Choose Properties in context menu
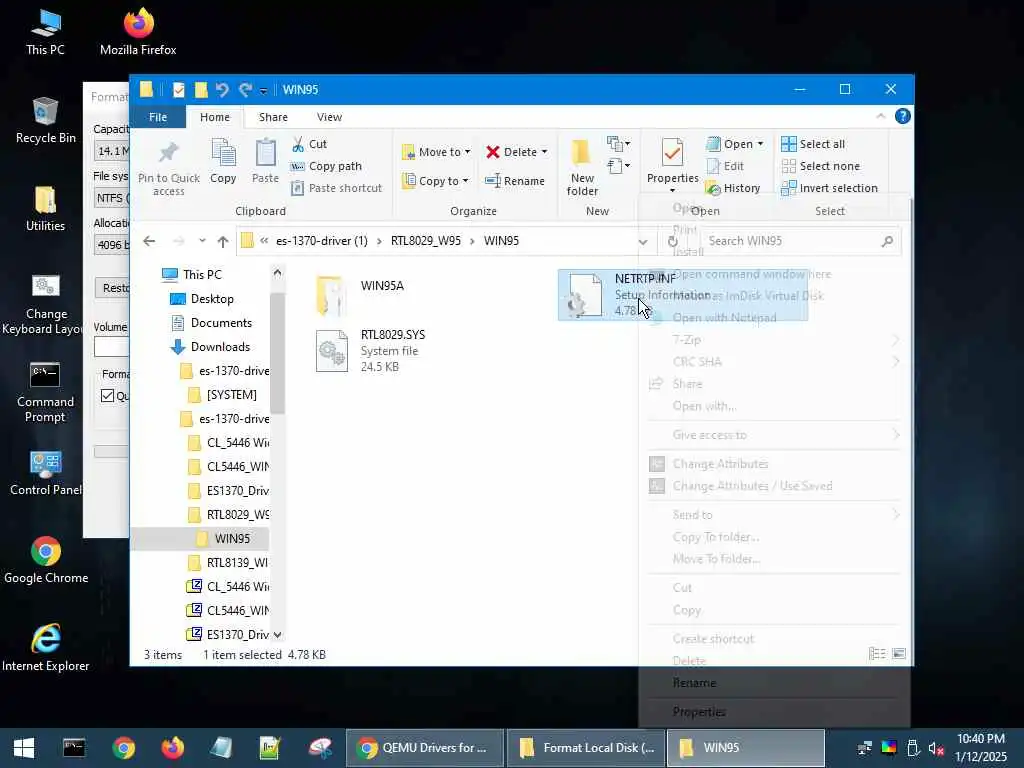 click(699, 712)
